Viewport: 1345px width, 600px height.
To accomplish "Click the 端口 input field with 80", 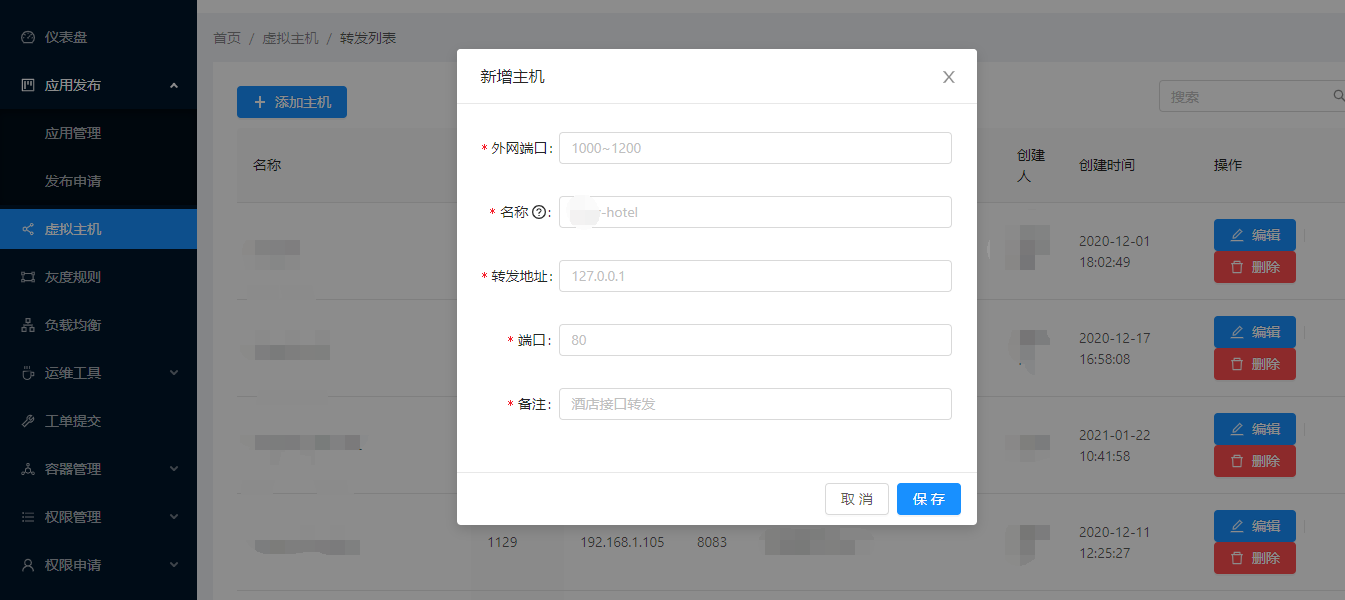I will click(755, 340).
